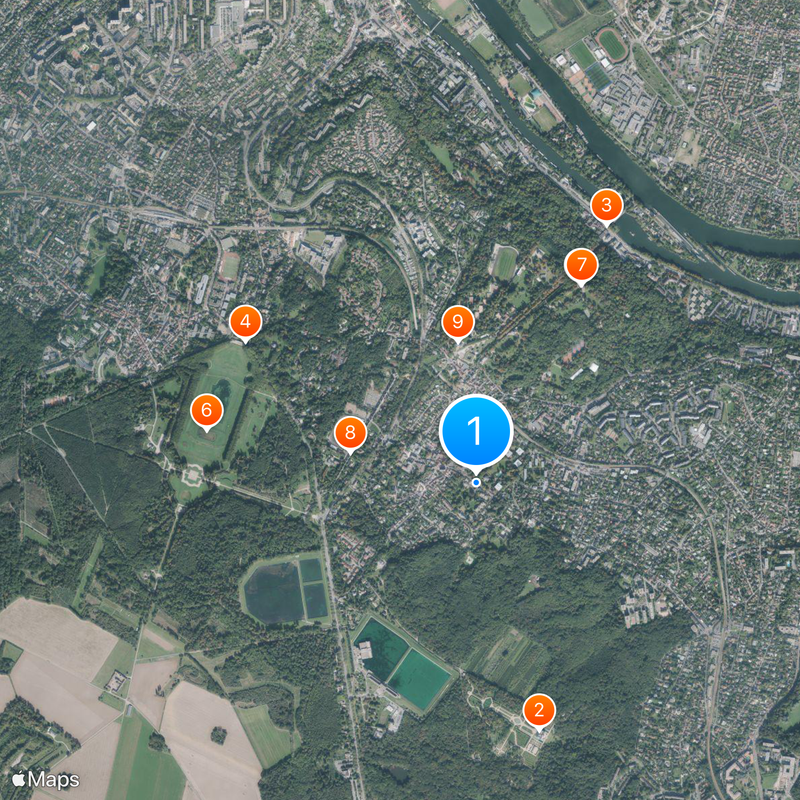Click the large beige crop field

[x=54, y=640]
